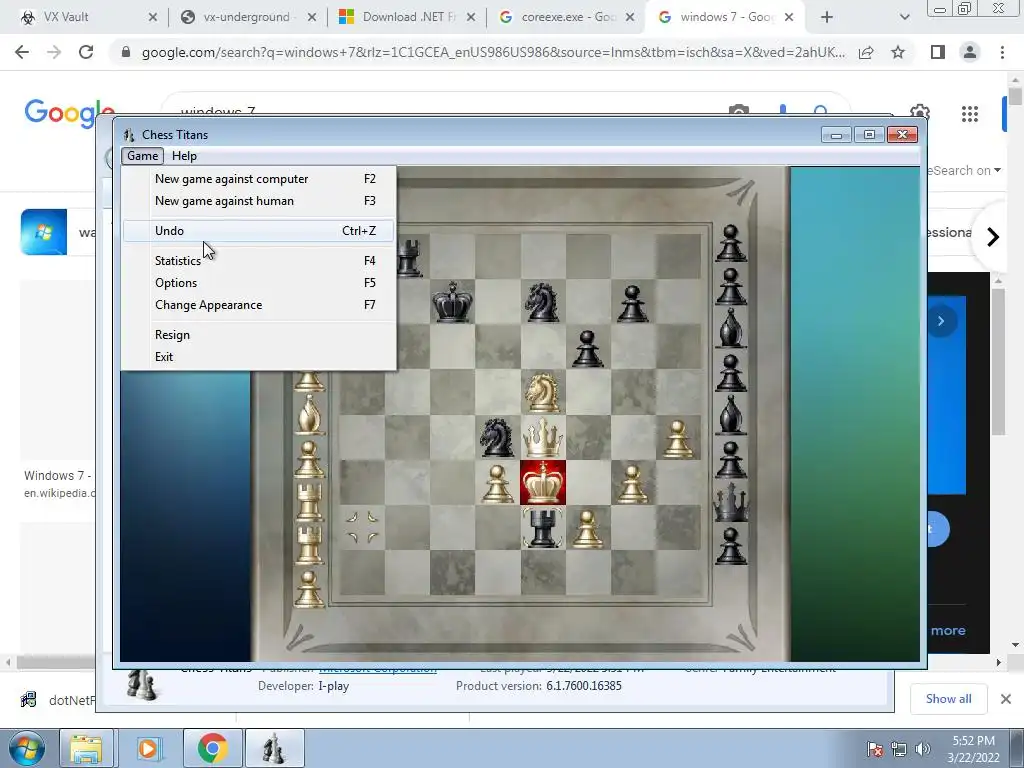Open the dotNetFx download item

click(x=59, y=700)
